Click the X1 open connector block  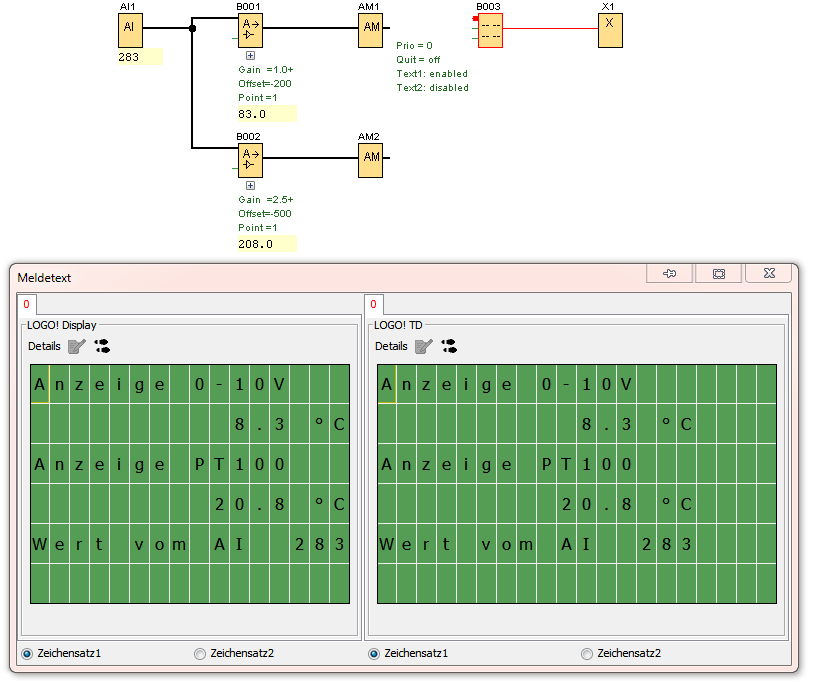(x=611, y=30)
